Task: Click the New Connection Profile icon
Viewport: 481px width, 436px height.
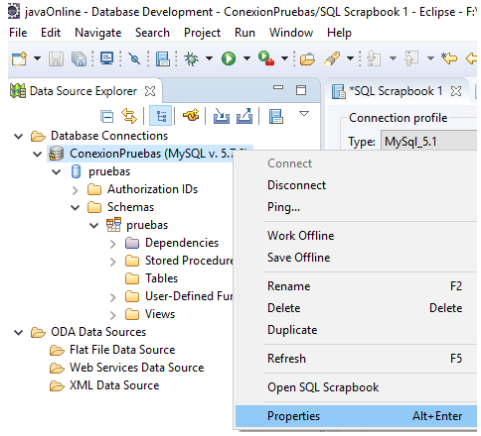Action: coord(191,116)
